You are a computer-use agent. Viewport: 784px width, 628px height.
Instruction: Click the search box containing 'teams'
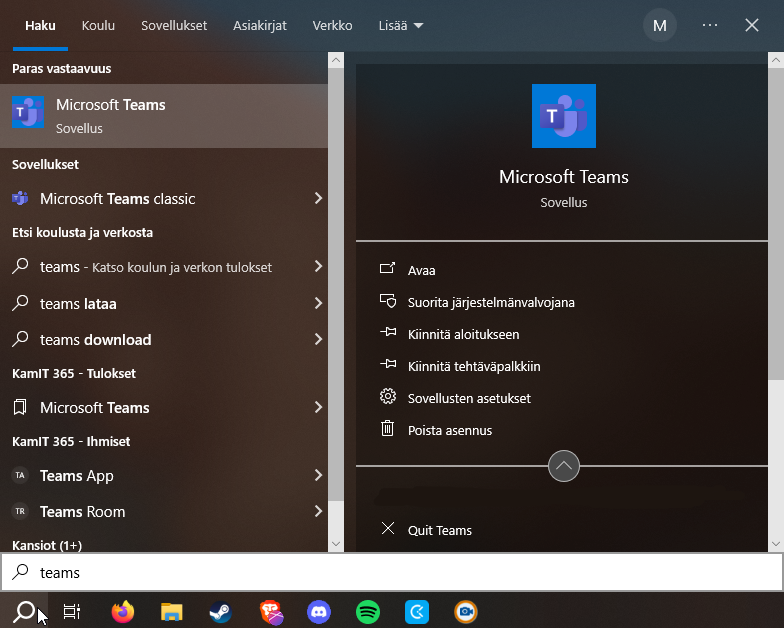click(x=392, y=572)
